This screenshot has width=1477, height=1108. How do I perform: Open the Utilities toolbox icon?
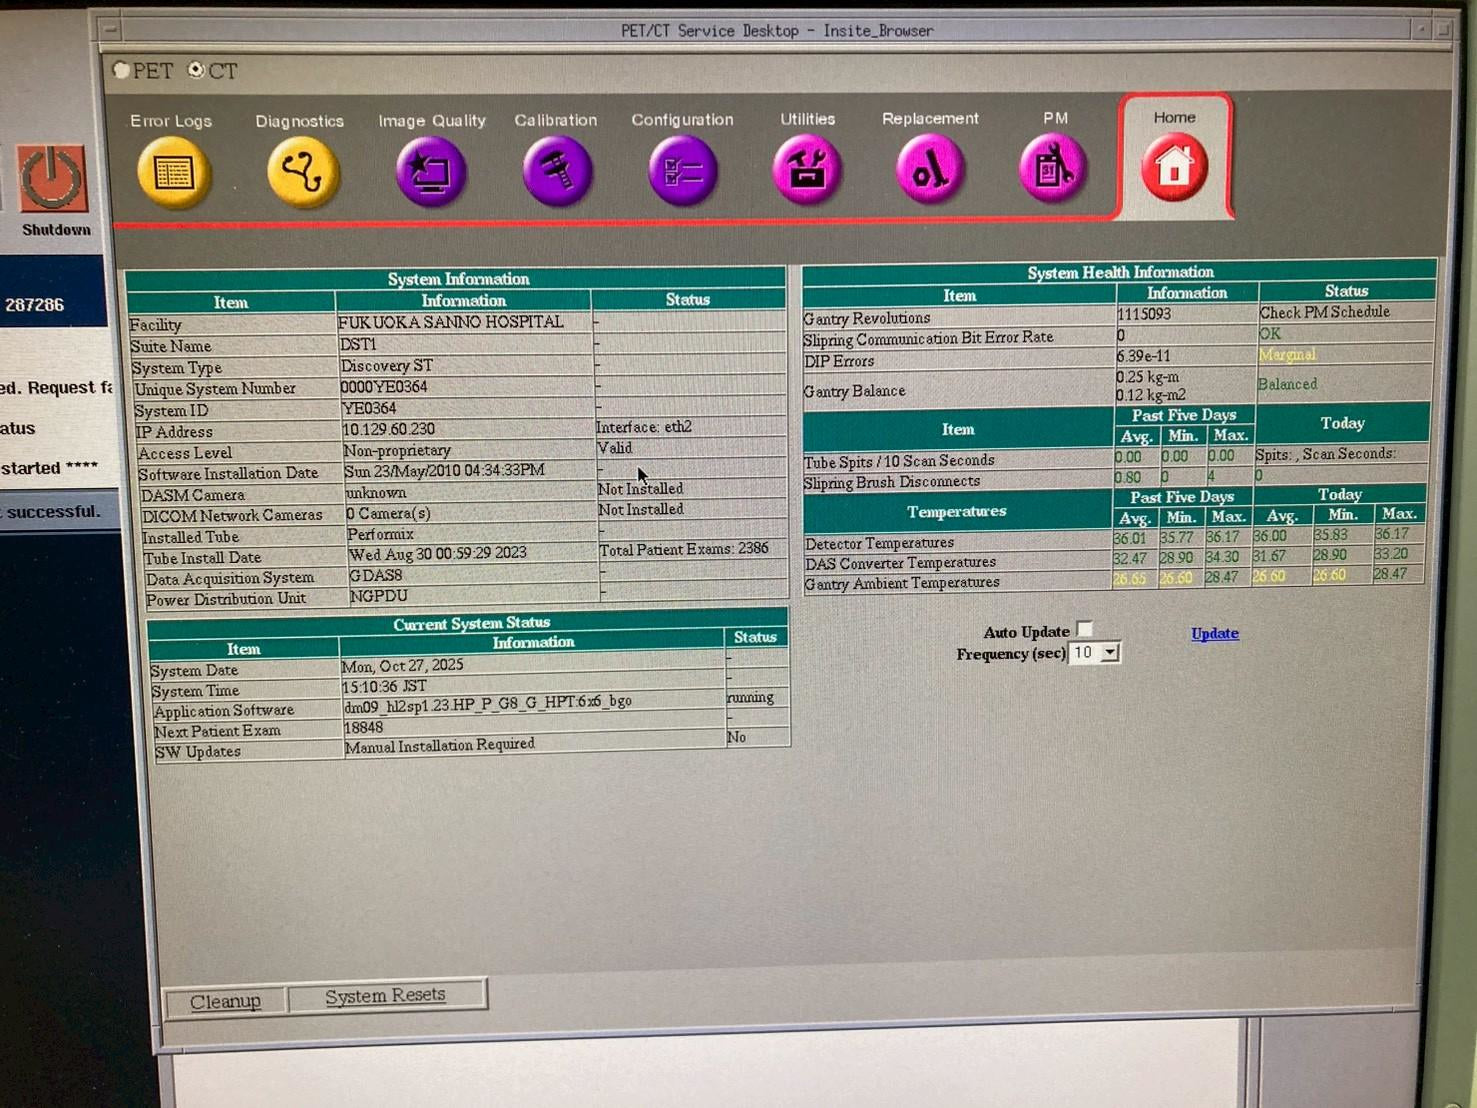(x=807, y=171)
